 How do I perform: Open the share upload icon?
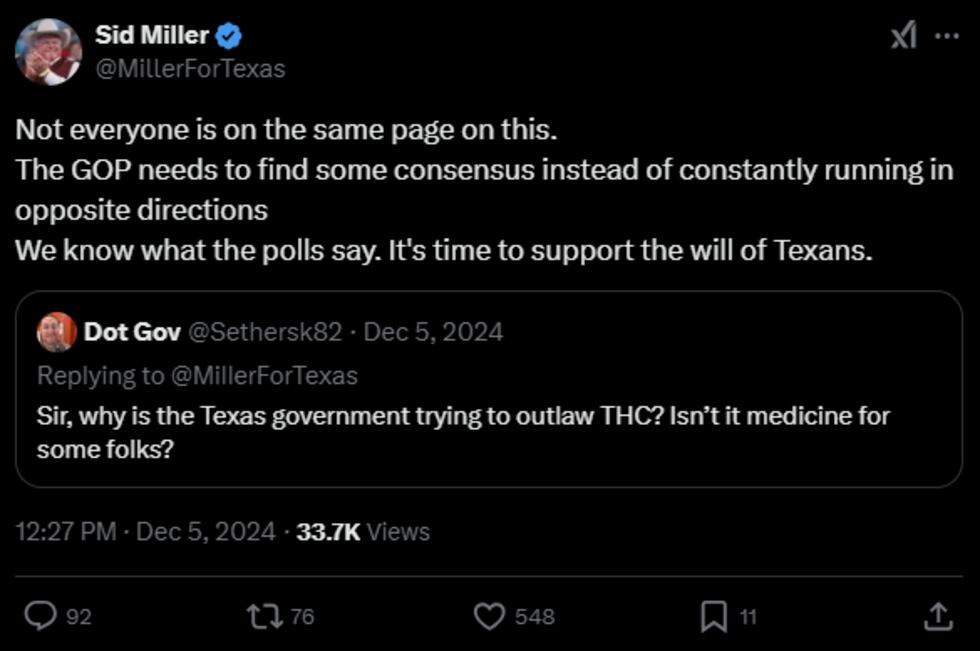click(x=937, y=616)
